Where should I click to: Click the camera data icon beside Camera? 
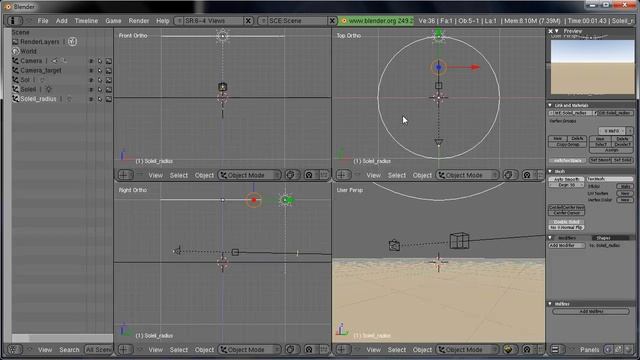click(54, 61)
